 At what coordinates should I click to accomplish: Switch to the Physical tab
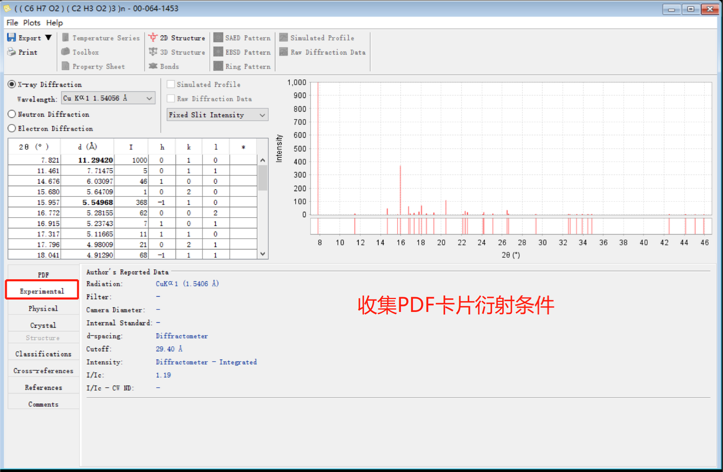42,309
